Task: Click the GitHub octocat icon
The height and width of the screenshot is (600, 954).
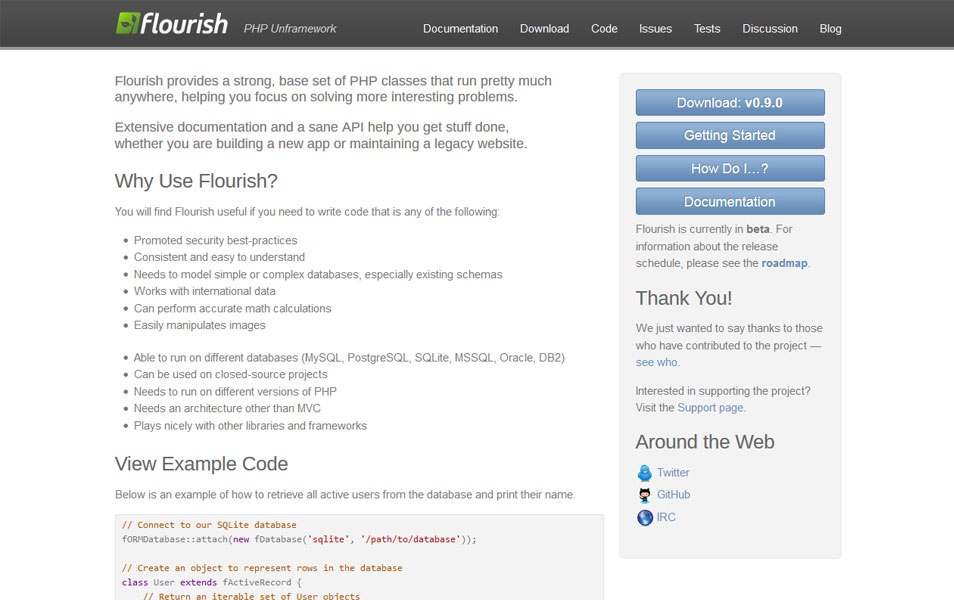Action: (644, 495)
